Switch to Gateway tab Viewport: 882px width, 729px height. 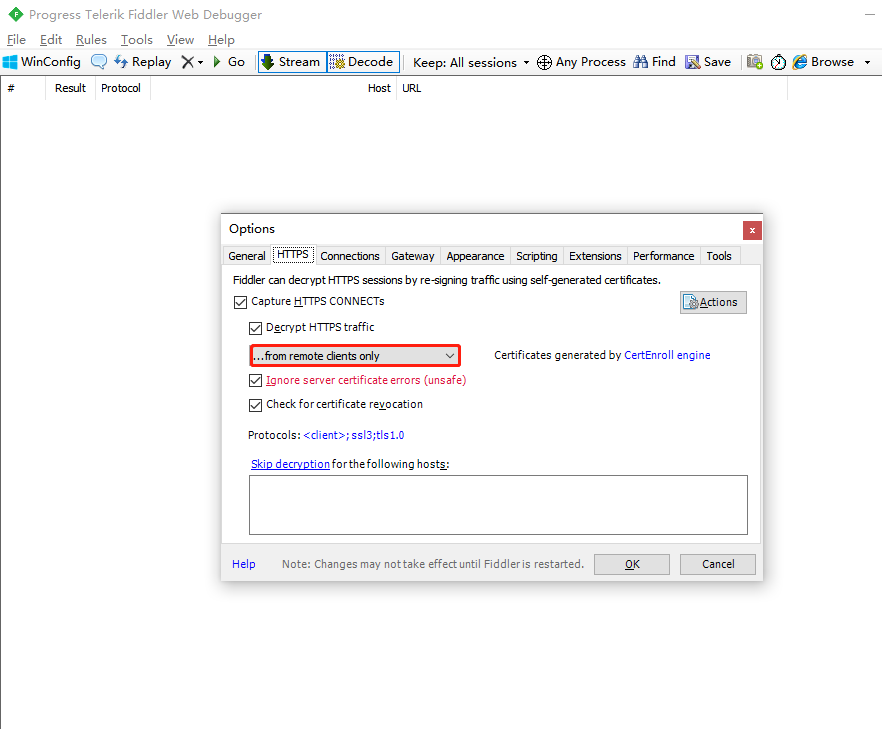tap(413, 256)
